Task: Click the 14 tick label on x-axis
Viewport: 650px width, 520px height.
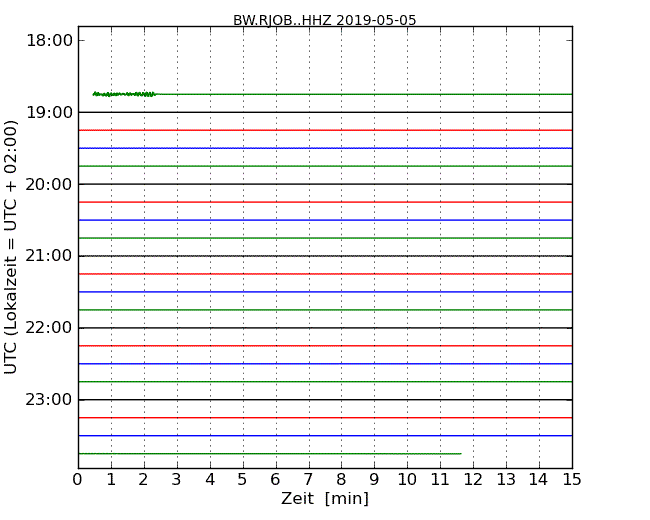Action: coord(538,479)
